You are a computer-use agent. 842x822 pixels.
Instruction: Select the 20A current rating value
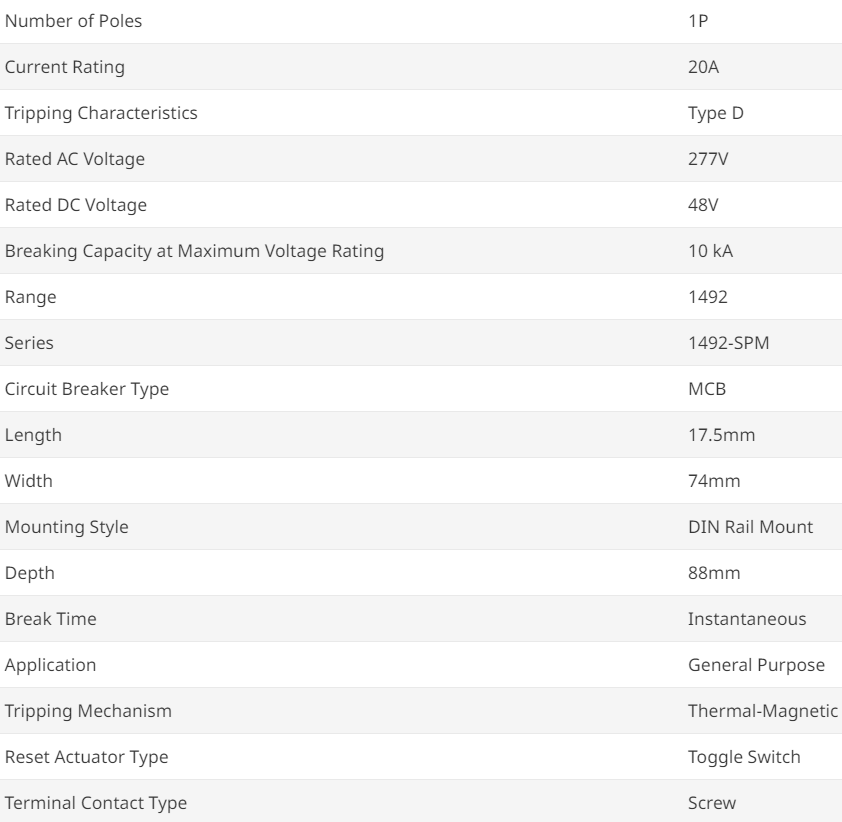[x=701, y=67]
